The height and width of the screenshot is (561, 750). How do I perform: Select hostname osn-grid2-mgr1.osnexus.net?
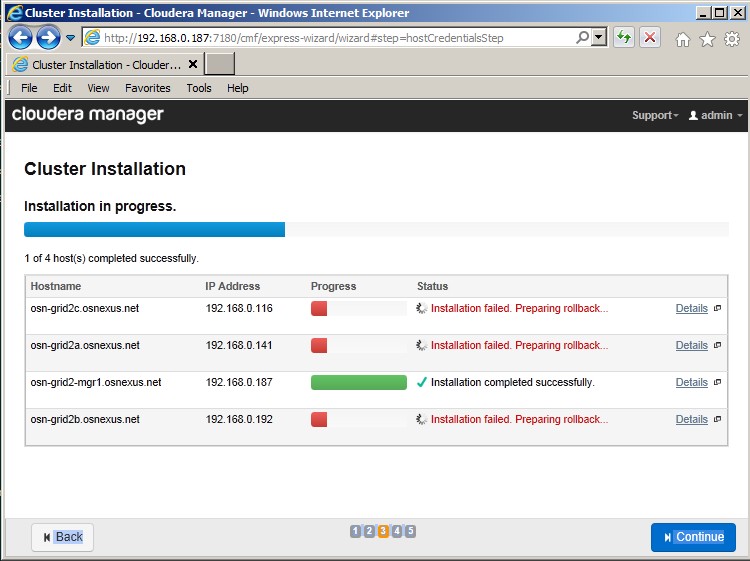click(x=96, y=383)
